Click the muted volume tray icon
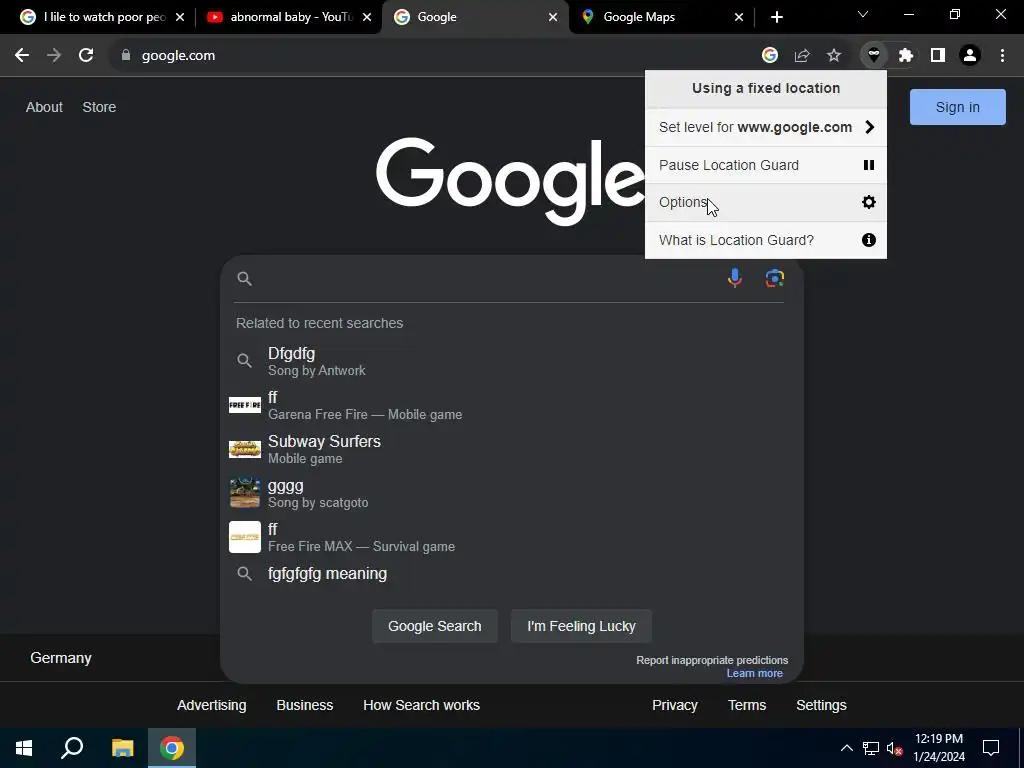This screenshot has width=1024, height=768. 894,748
